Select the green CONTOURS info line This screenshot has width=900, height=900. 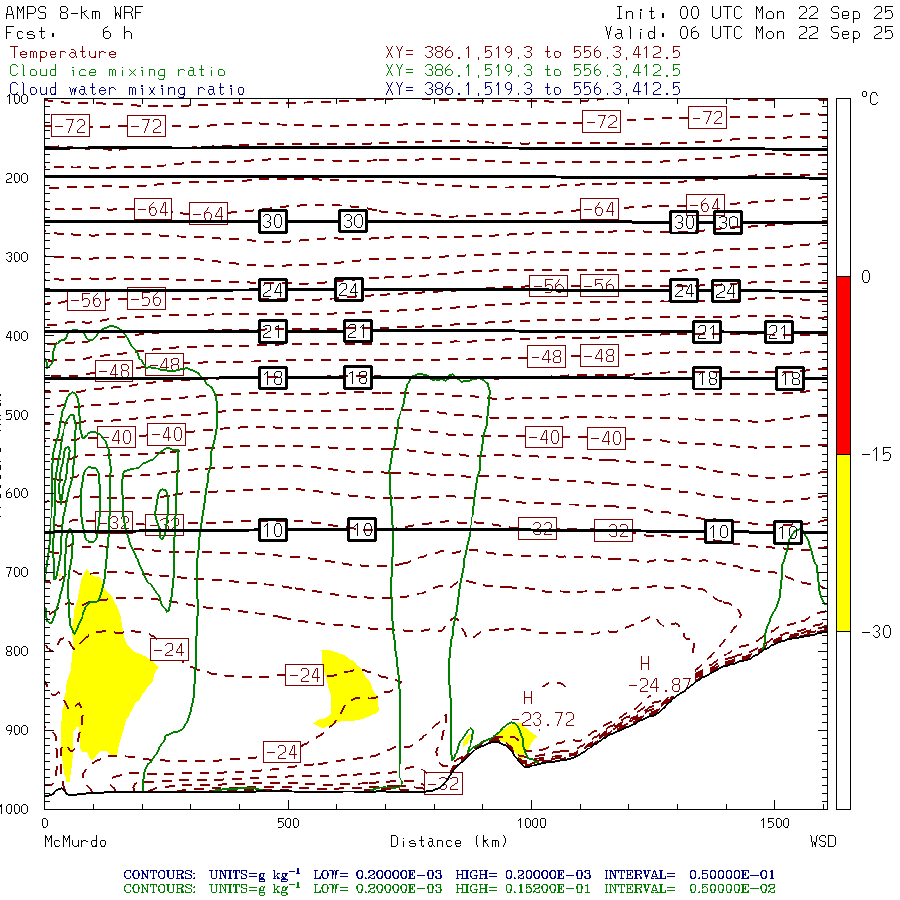[449, 889]
